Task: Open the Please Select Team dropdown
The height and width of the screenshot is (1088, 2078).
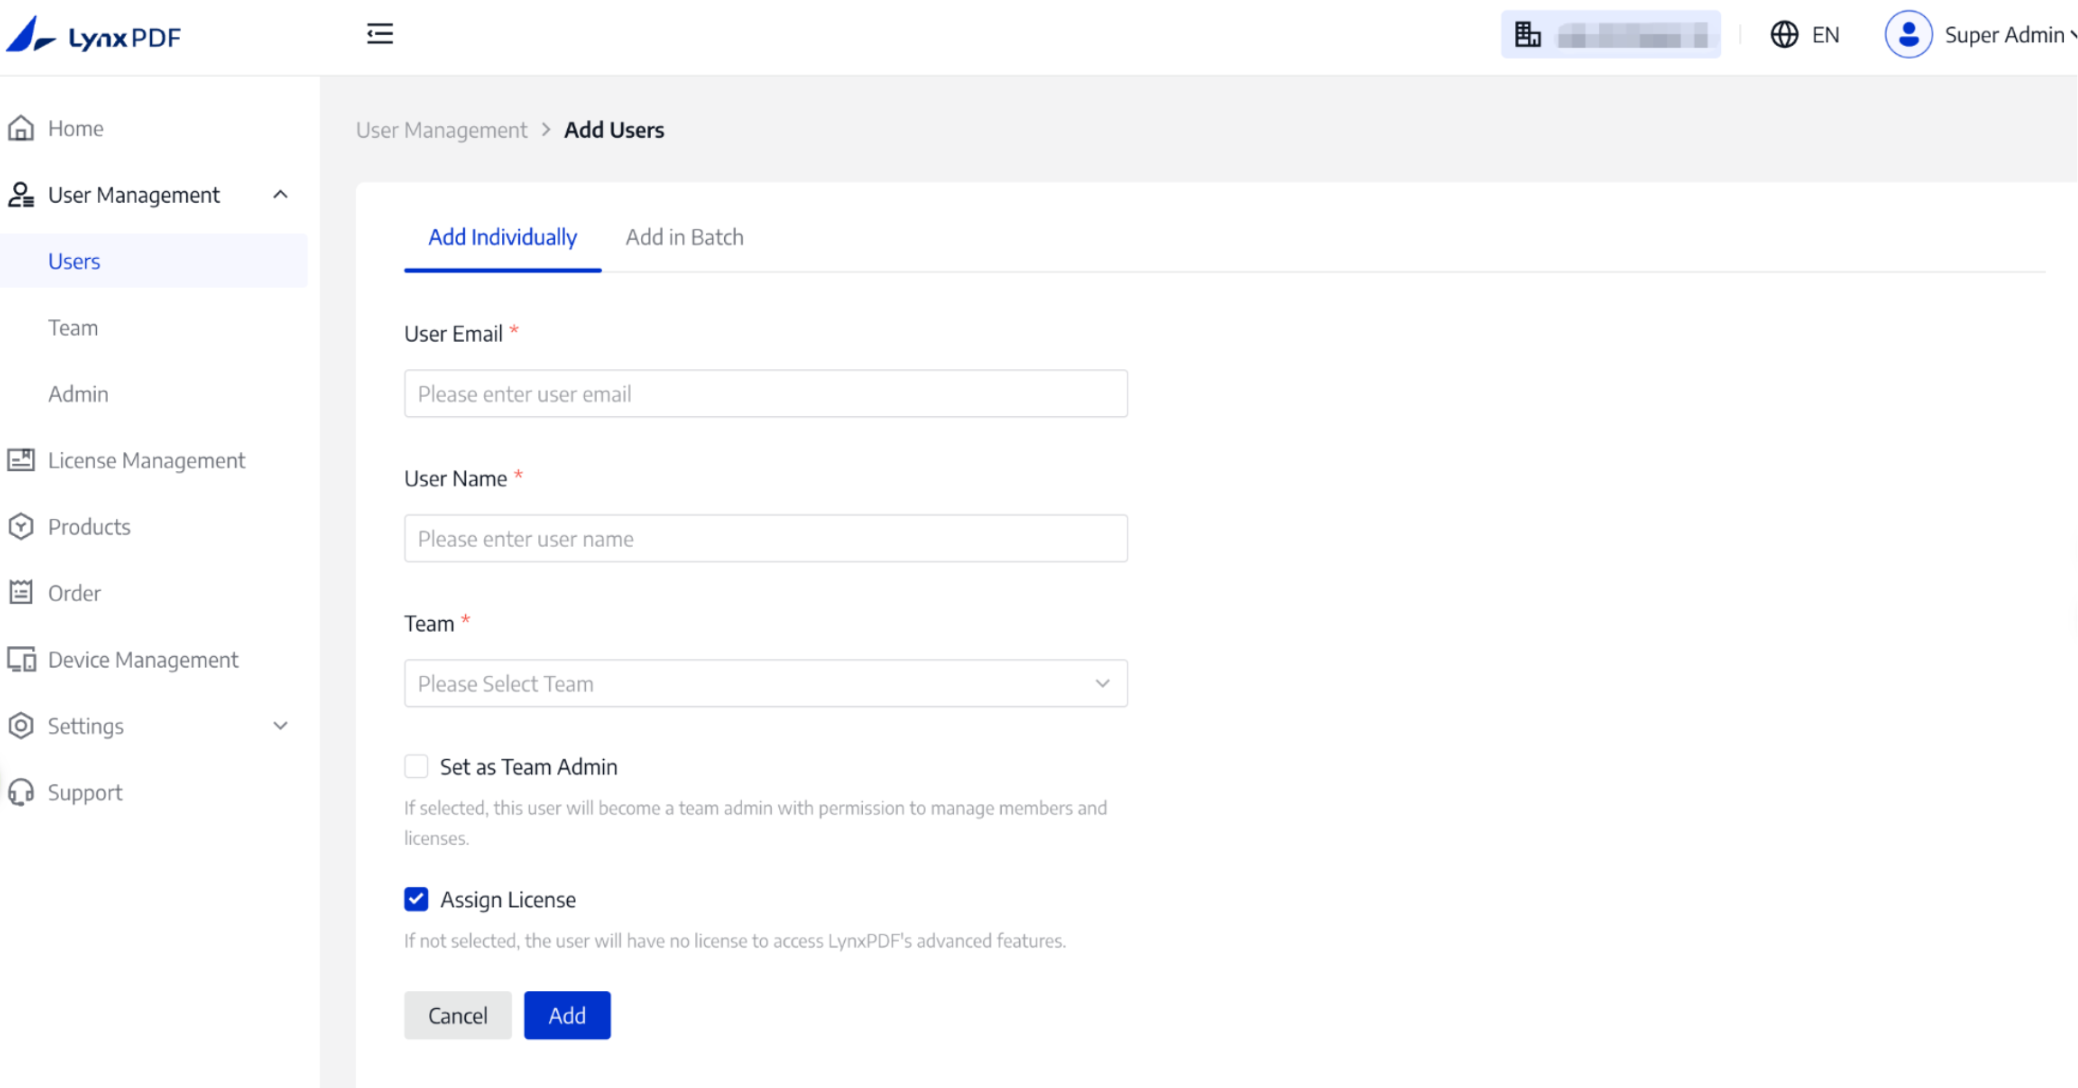Action: click(765, 684)
